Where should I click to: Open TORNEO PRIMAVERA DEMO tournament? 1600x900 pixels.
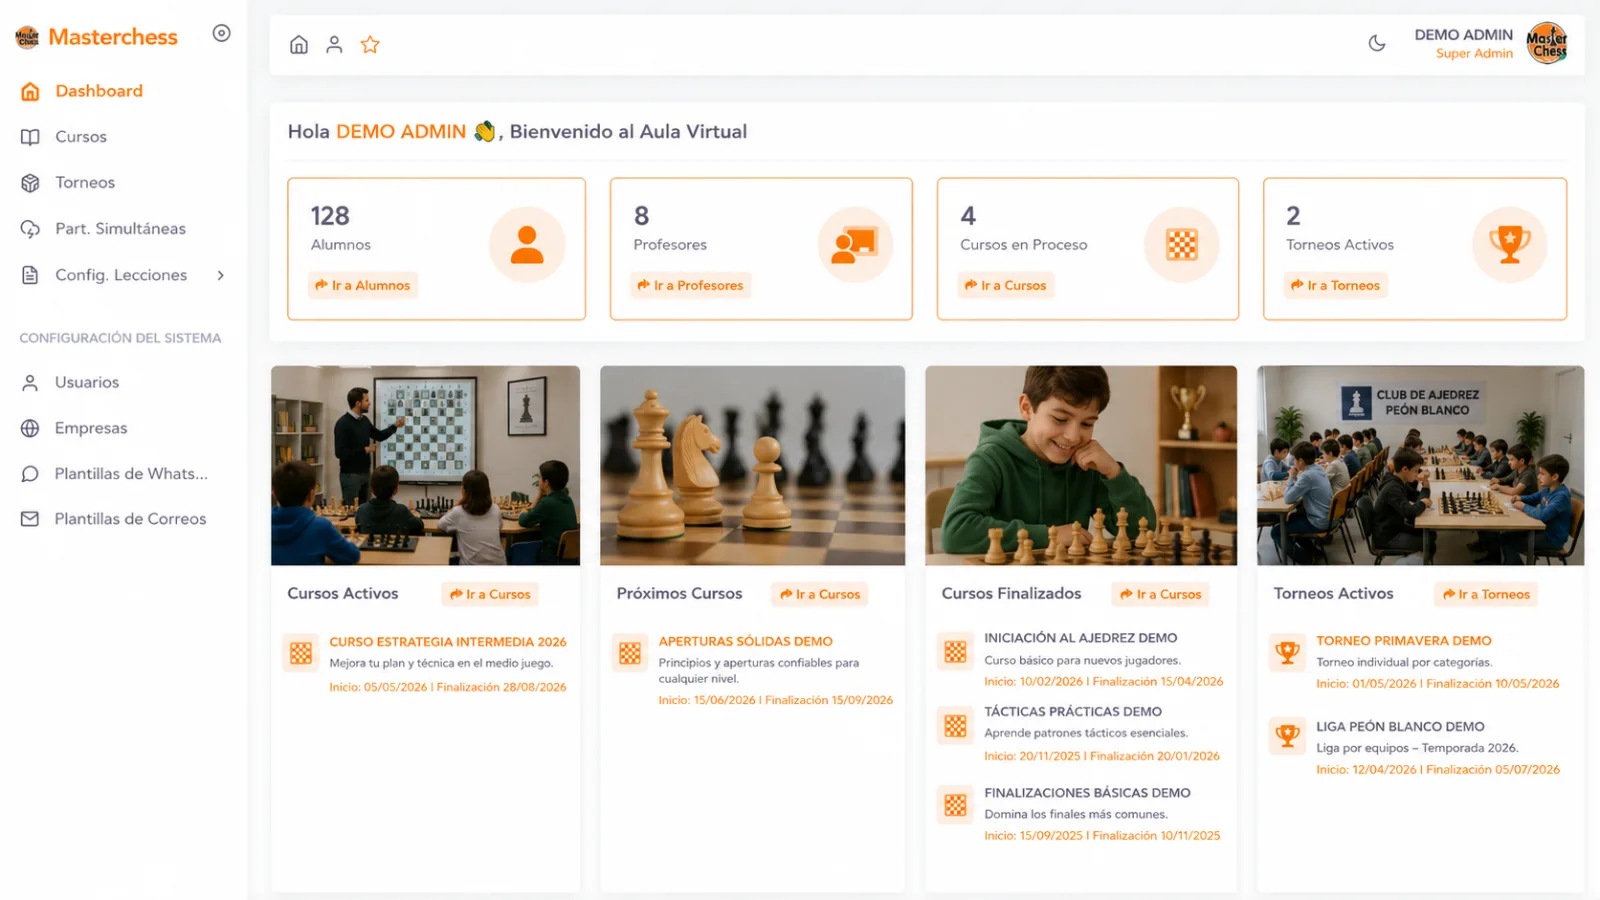[x=1403, y=640]
